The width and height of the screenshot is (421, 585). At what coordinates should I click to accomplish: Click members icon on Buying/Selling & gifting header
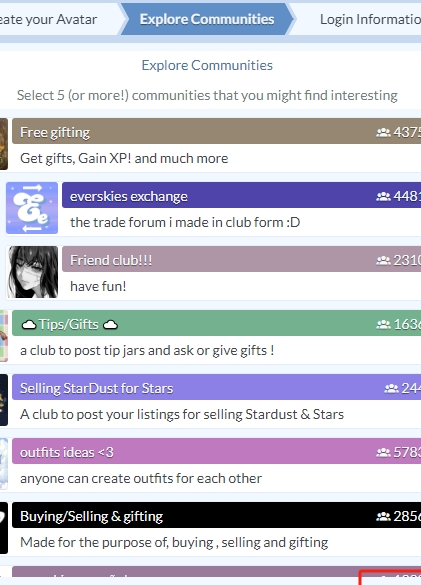click(383, 516)
